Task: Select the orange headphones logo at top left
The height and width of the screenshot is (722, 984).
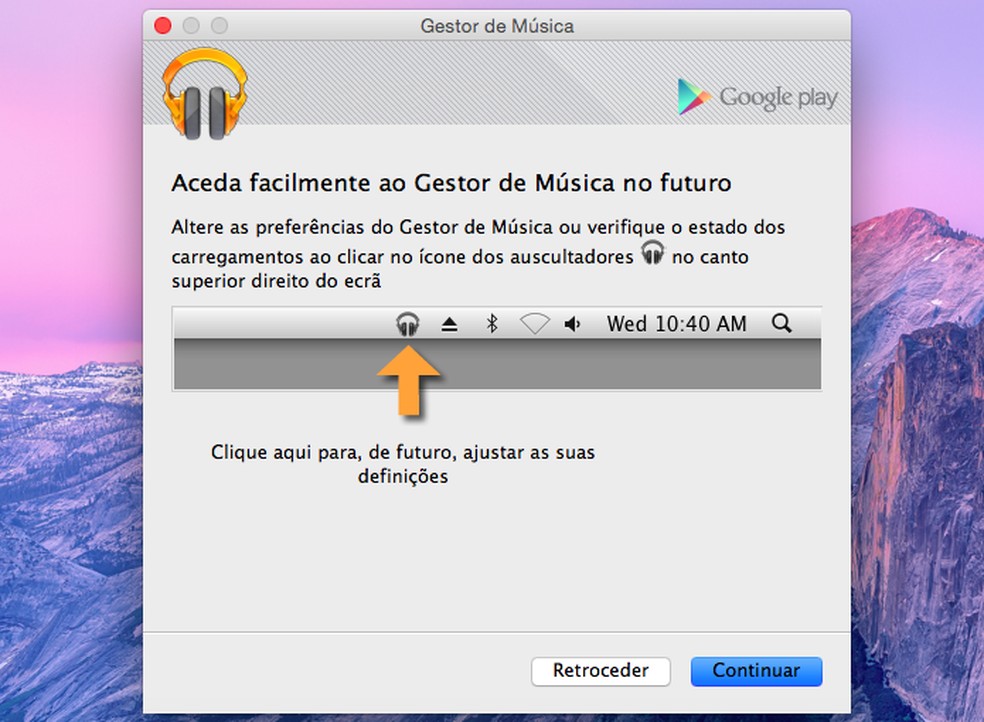Action: [203, 92]
